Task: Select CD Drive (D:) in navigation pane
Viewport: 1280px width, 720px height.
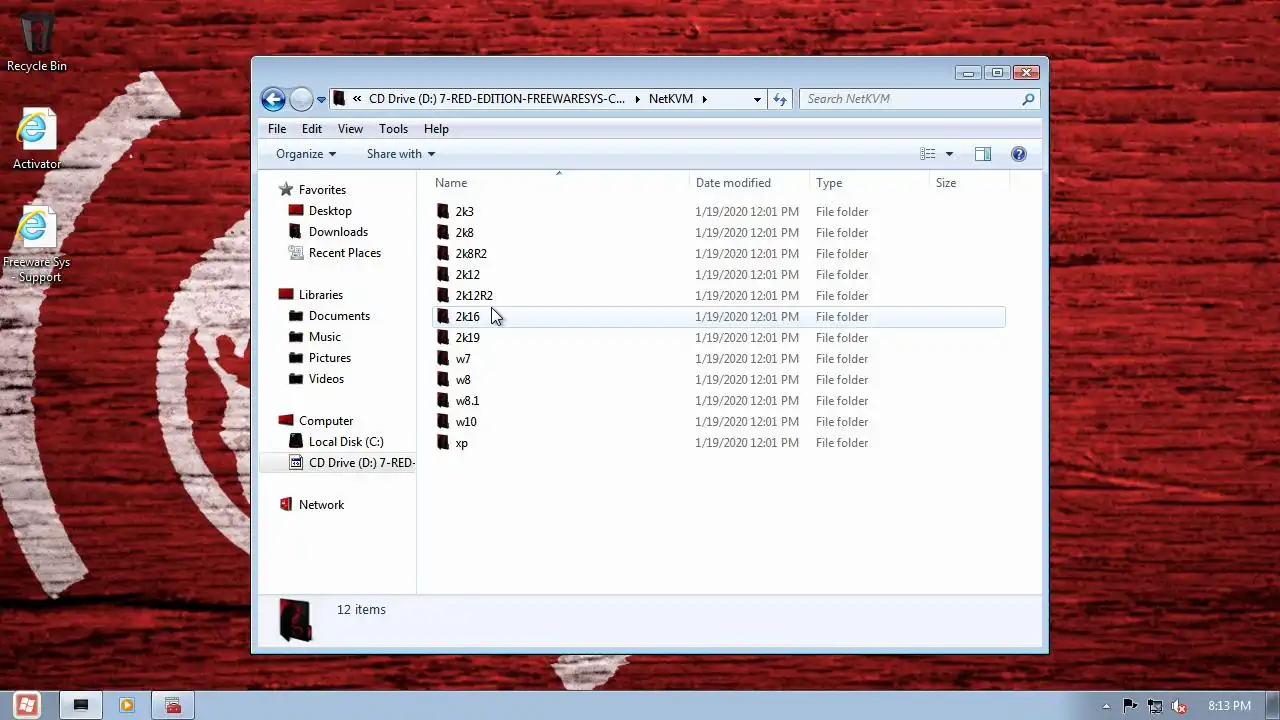Action: pyautogui.click(x=361, y=463)
